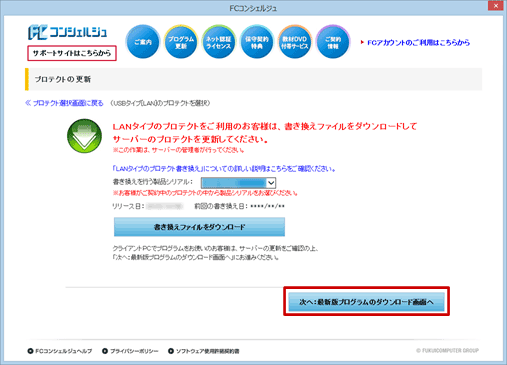Screen dimensions: 507x365
Task: Select the プログラム更新 circle icon
Action: [181, 42]
